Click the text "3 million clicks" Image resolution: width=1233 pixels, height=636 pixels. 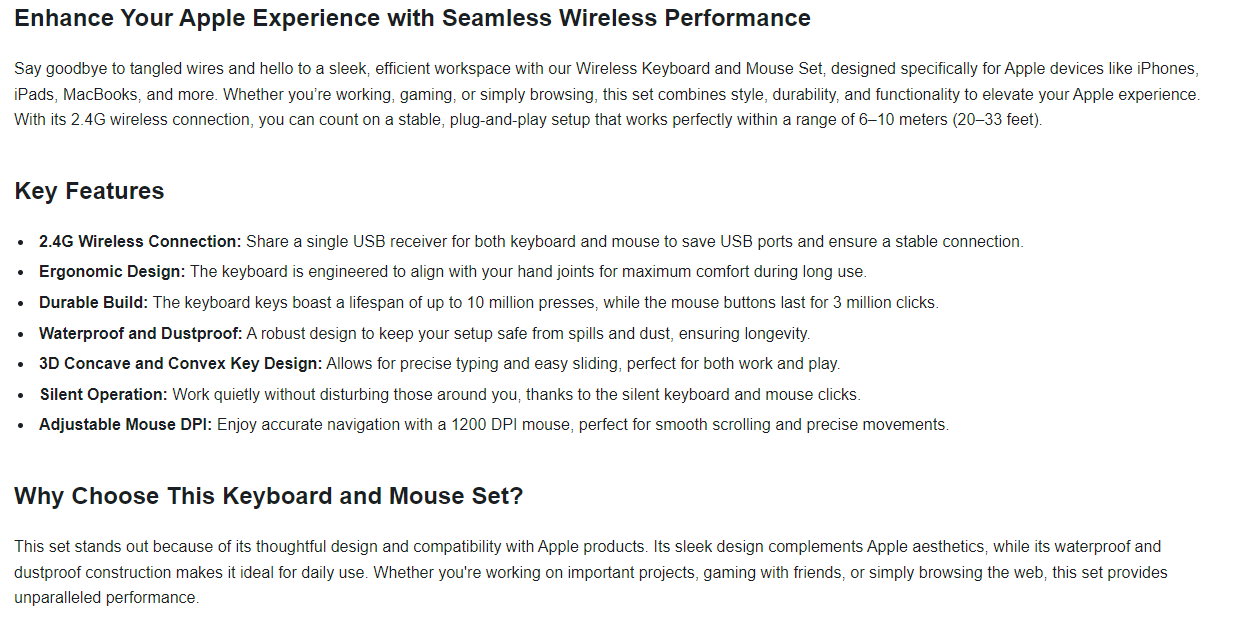885,302
